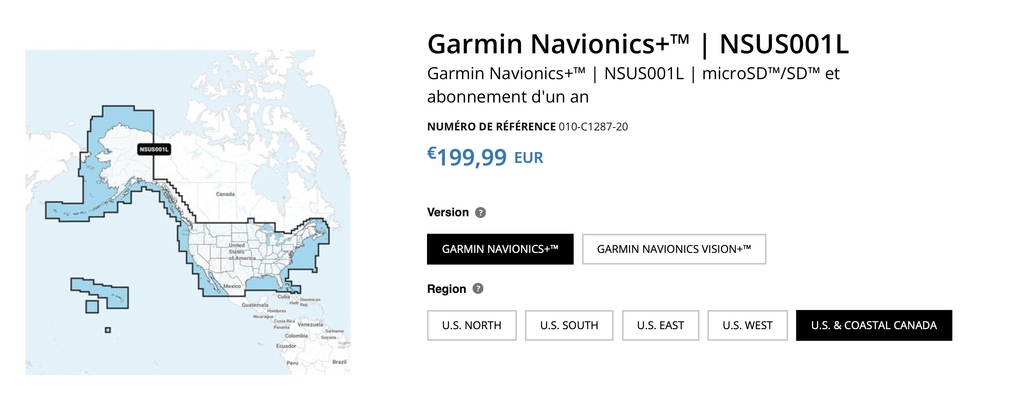
Task: Pick the U.S. East region option
Action: [660, 325]
